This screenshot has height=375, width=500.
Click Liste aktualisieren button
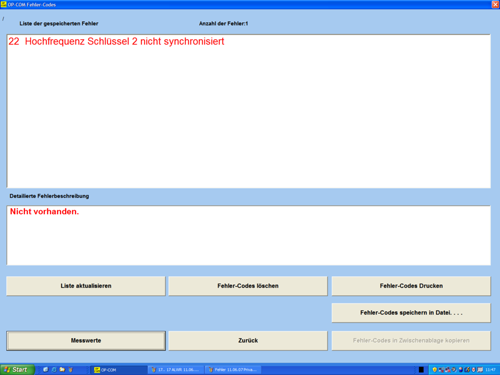point(86,286)
